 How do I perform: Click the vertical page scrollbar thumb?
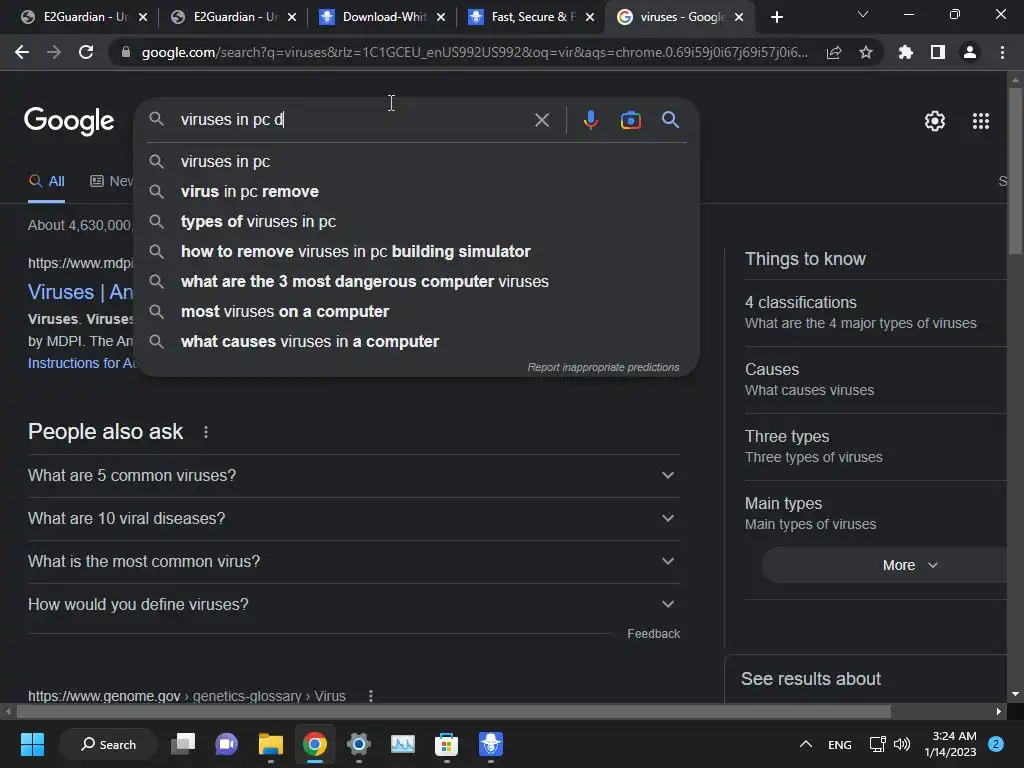(1015, 170)
